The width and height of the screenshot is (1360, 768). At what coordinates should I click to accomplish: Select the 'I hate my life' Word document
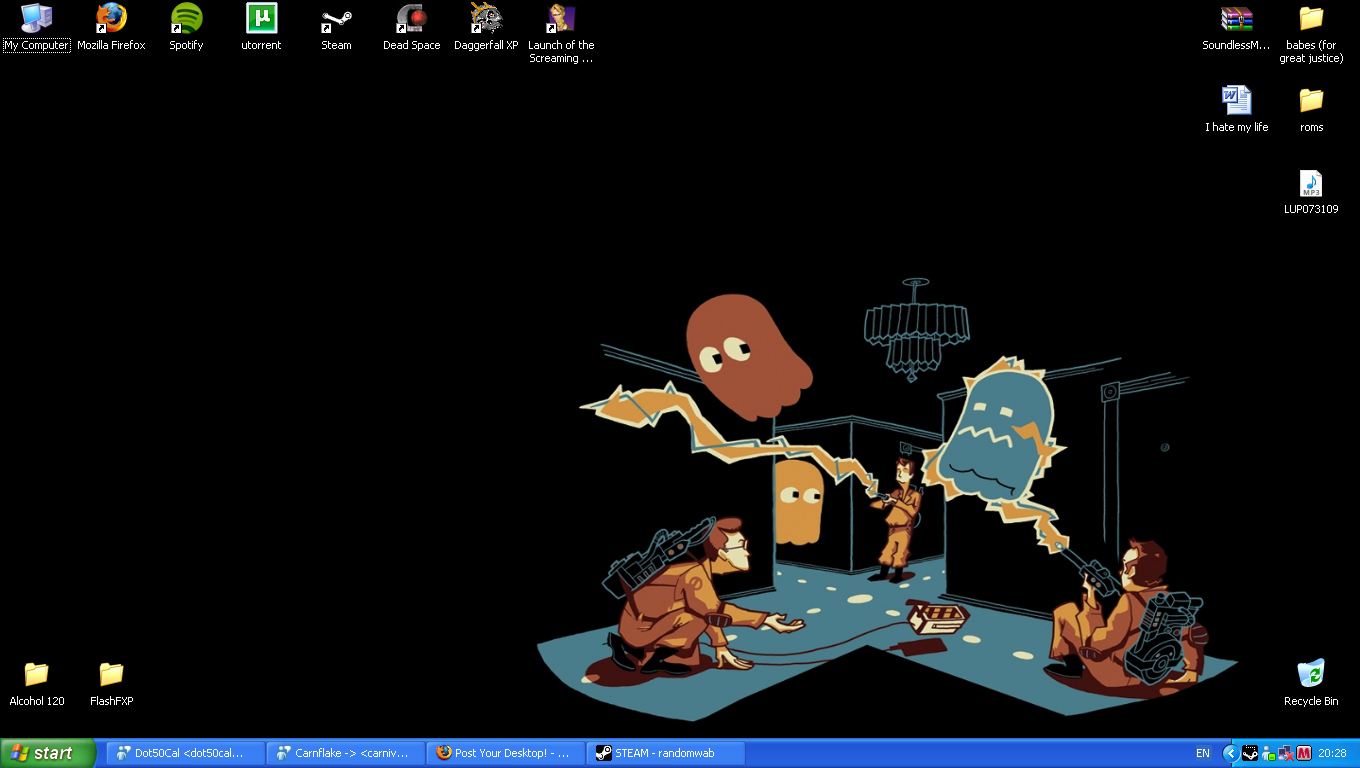pyautogui.click(x=1236, y=101)
